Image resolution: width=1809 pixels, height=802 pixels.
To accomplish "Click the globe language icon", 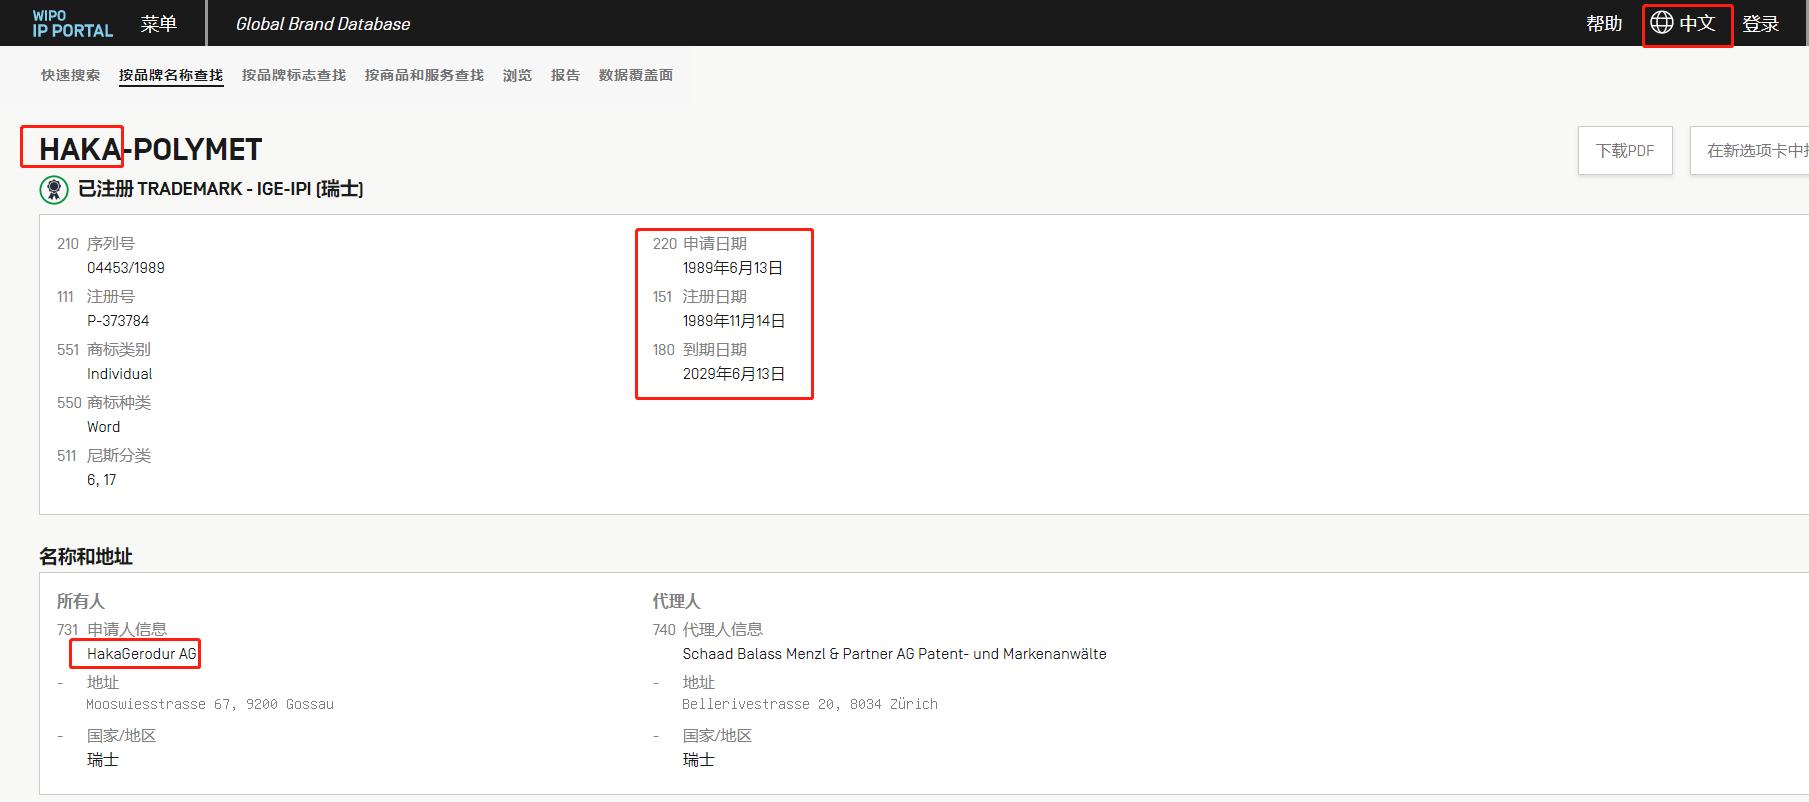I will point(1661,22).
